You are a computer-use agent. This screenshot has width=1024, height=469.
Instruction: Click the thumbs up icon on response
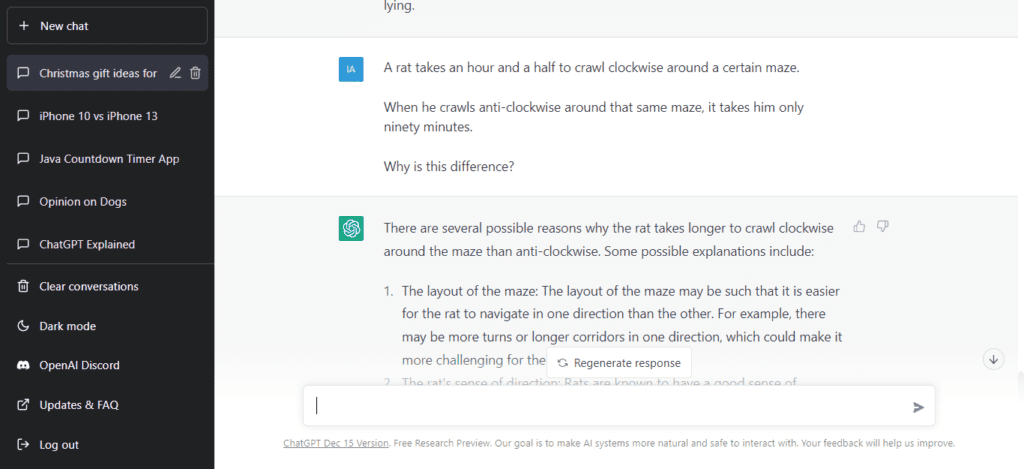859,227
